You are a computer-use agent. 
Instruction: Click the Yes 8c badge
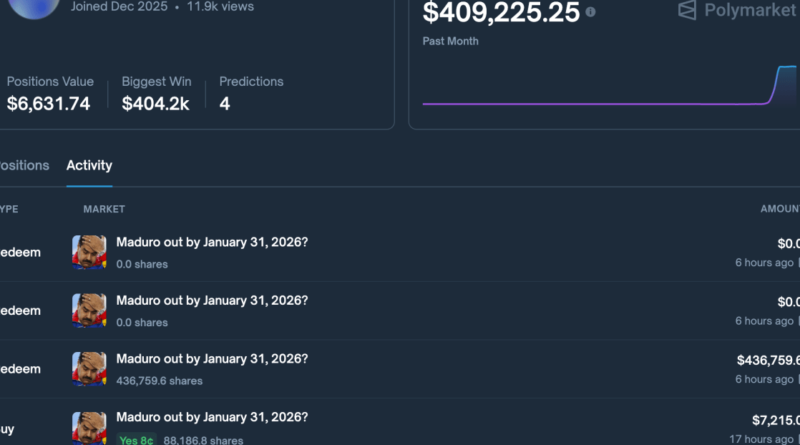click(137, 438)
